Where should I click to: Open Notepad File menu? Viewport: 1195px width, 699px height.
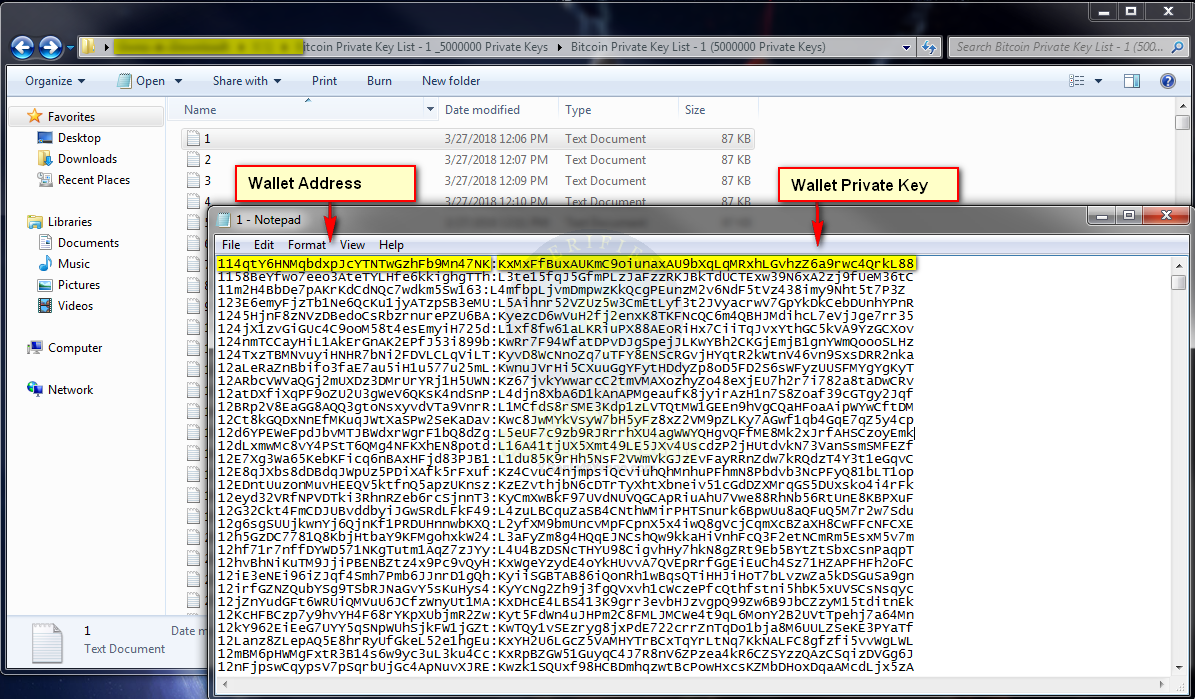pos(231,245)
